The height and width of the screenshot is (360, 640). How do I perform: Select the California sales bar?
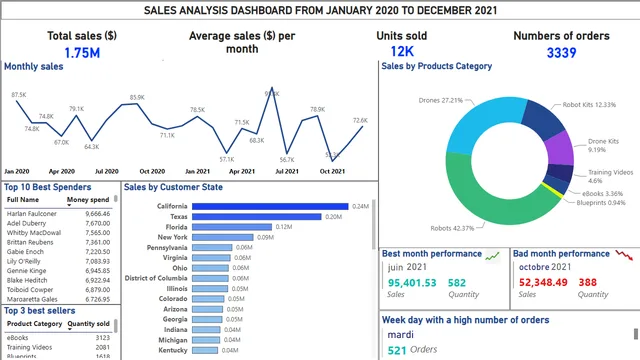[270, 207]
